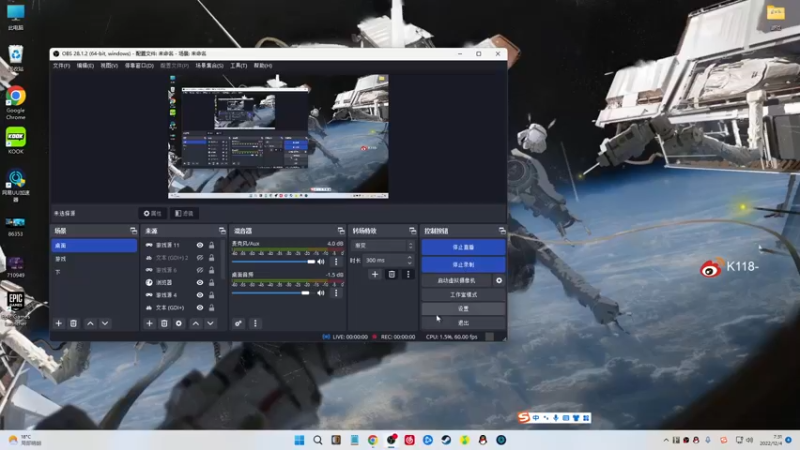Viewport: 800px width, 450px height.
Task: Add a scene transition with plus icon
Action: (375, 274)
